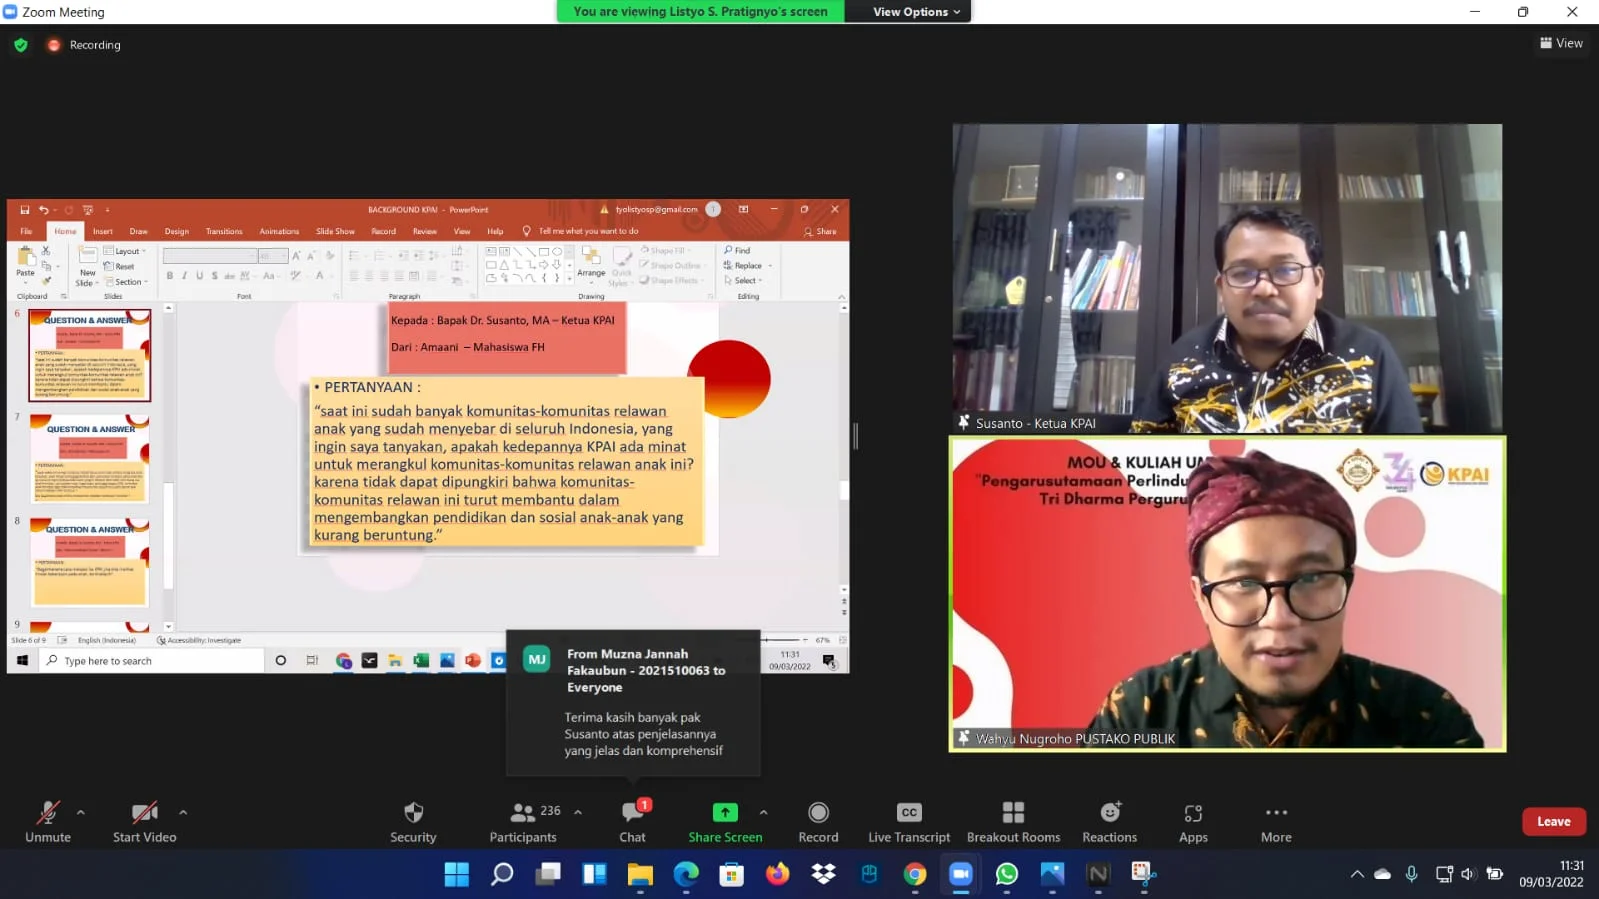Open the Replace option in Editing group
The height and width of the screenshot is (899, 1599).
click(x=747, y=265)
